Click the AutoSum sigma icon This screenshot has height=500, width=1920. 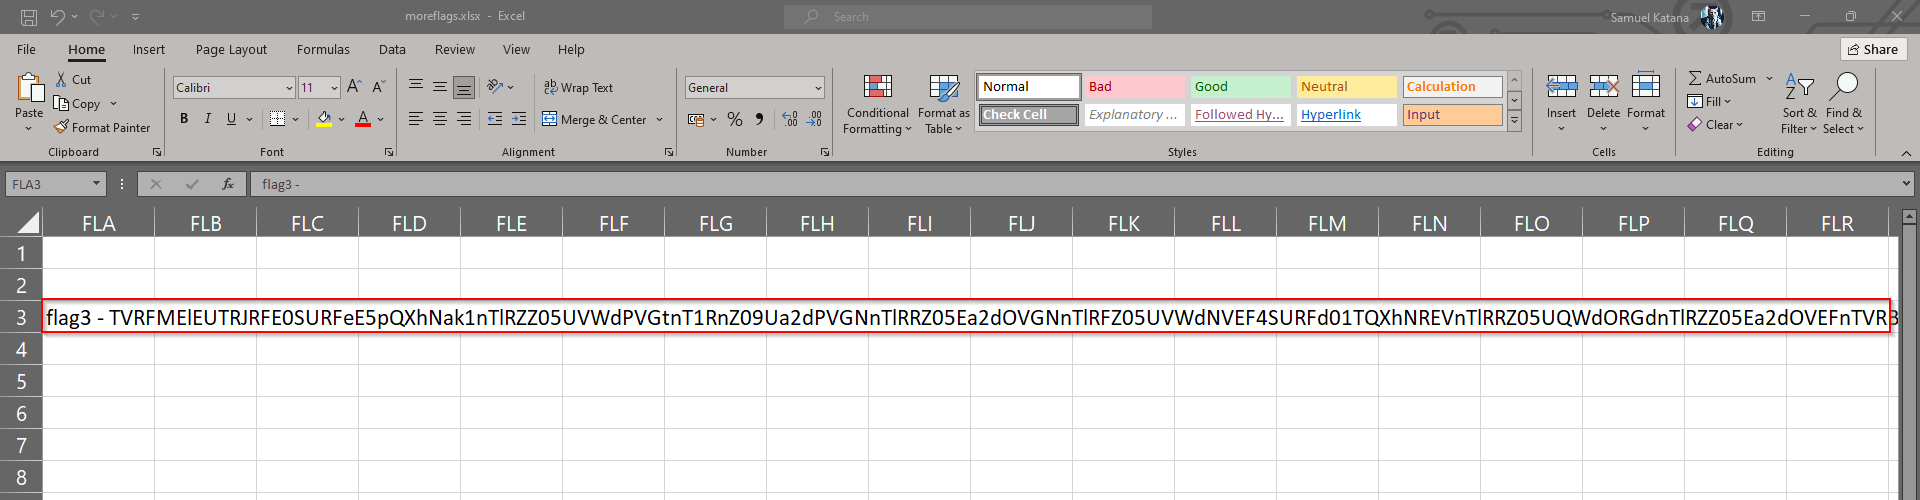tap(1695, 78)
